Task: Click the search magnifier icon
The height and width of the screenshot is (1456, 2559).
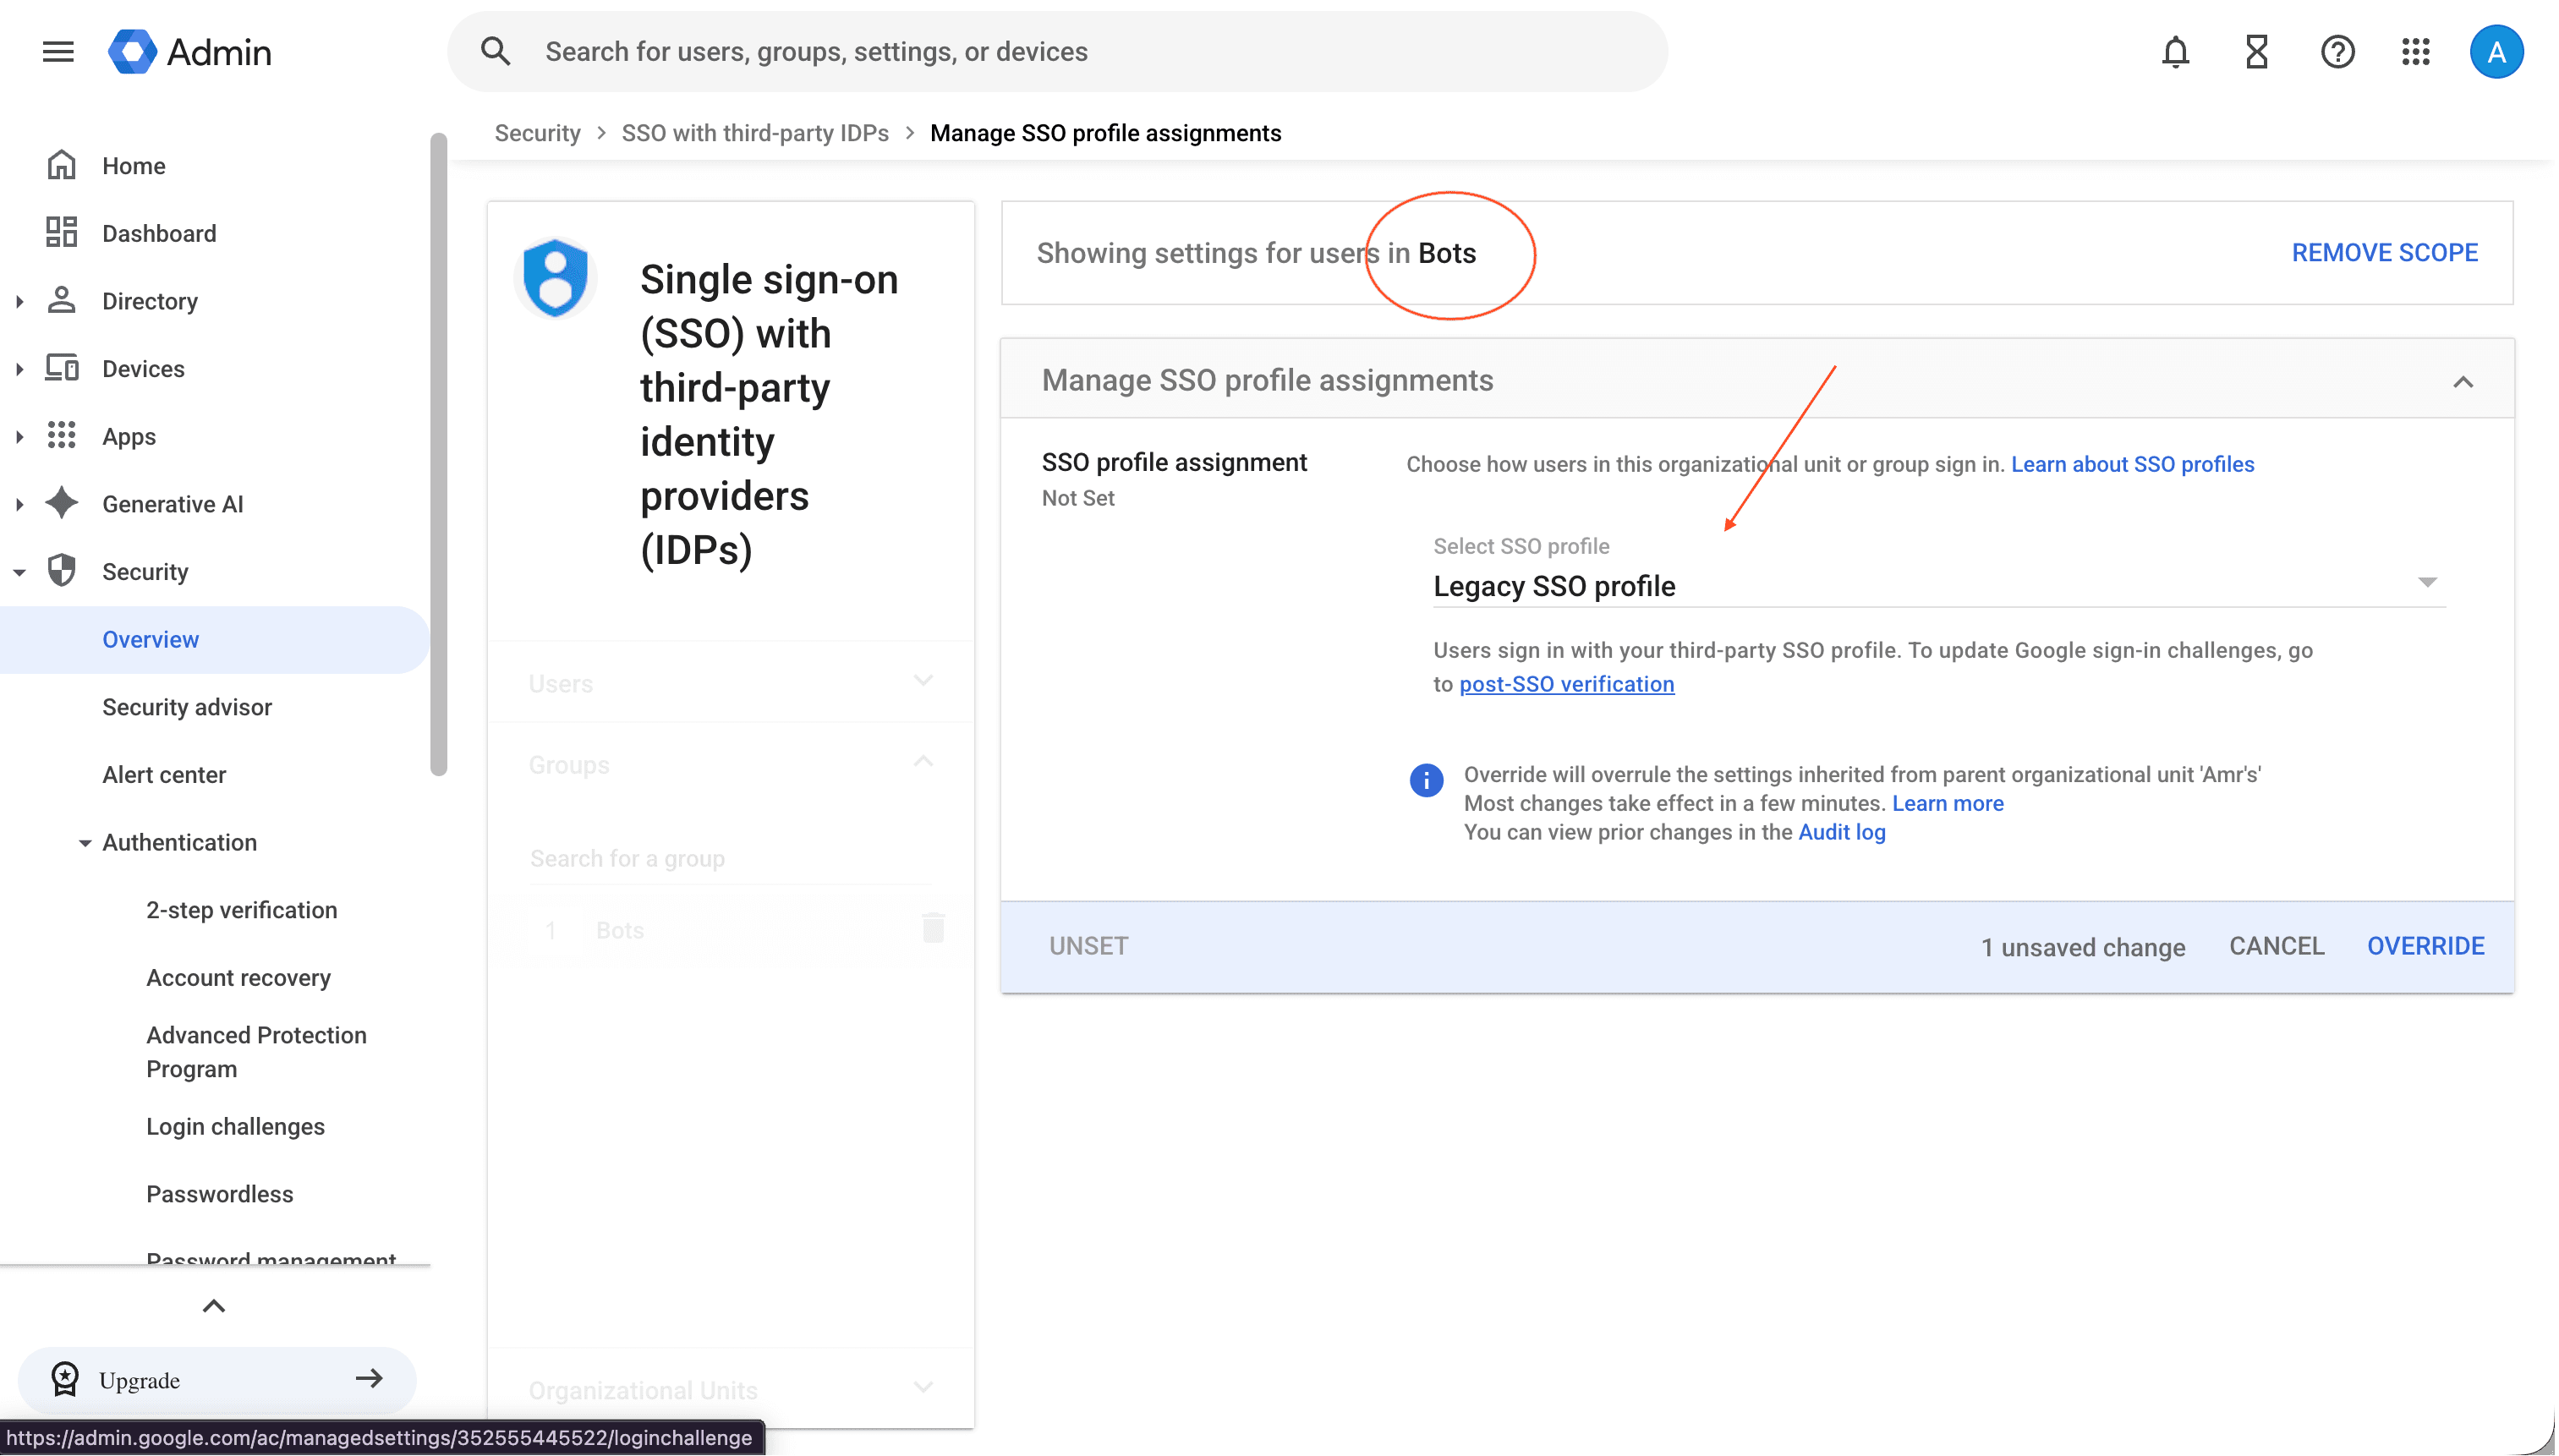Action: 496,51
